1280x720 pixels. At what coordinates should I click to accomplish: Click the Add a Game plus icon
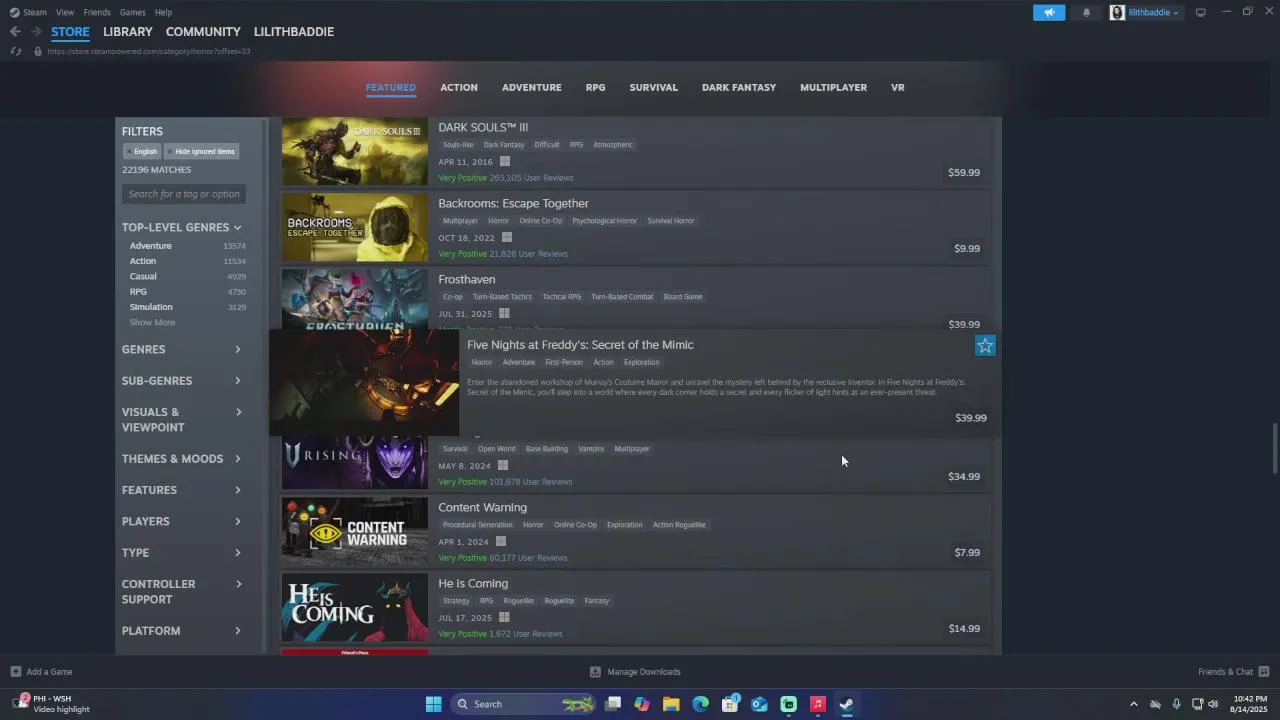(x=15, y=672)
